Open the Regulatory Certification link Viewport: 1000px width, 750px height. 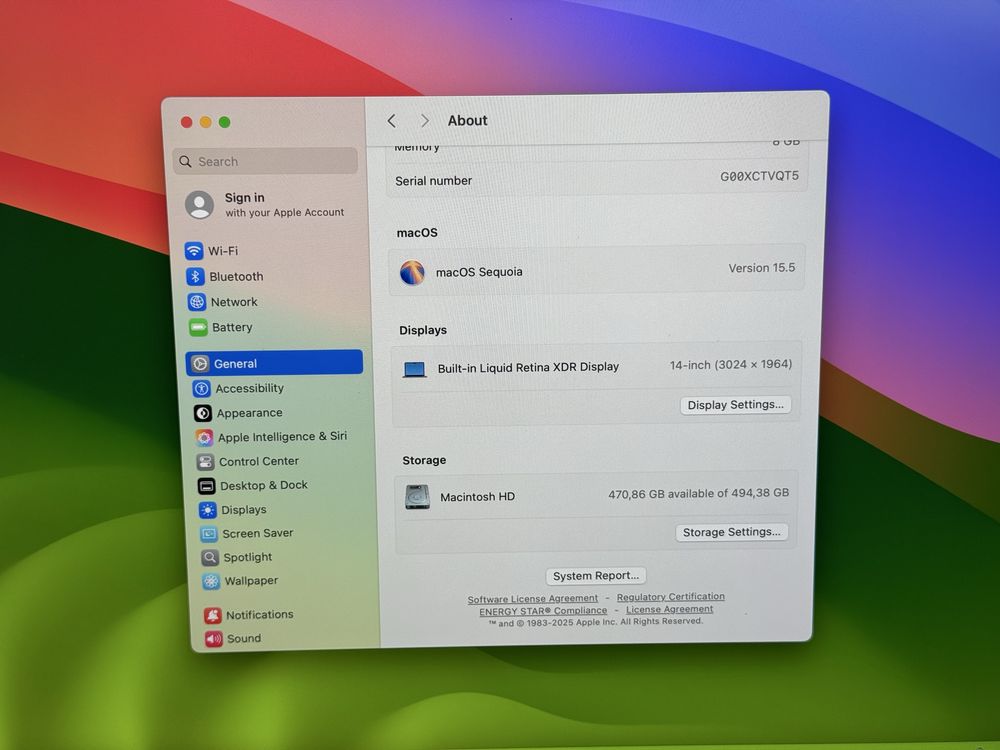(x=670, y=597)
